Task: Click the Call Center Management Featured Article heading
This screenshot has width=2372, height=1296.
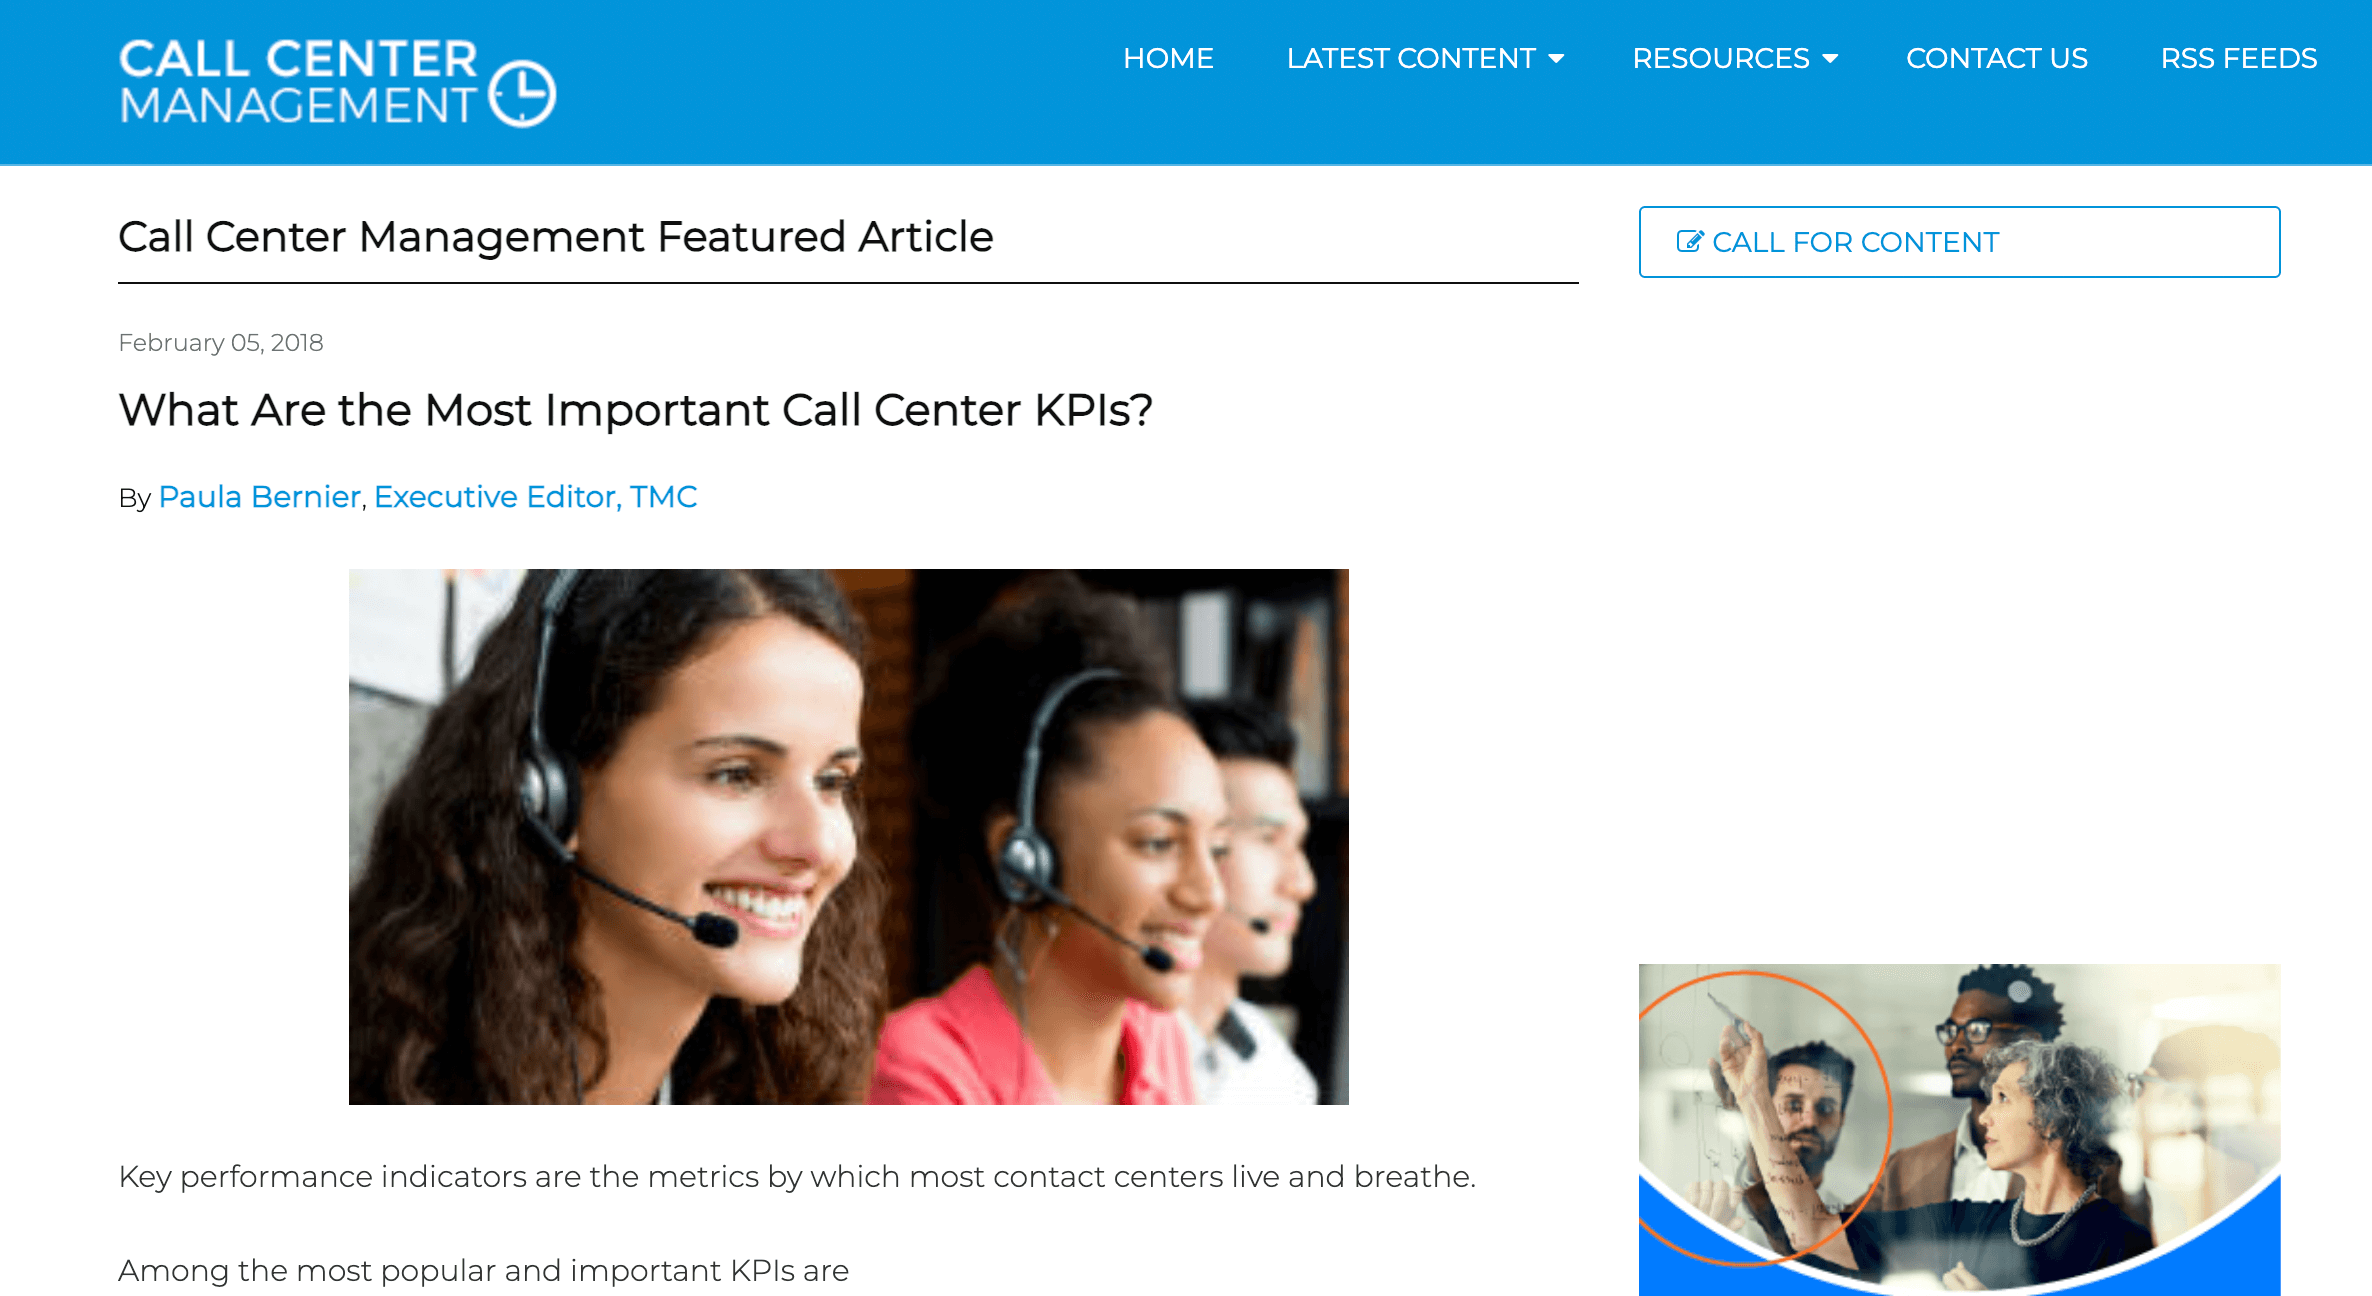Action: pos(555,237)
